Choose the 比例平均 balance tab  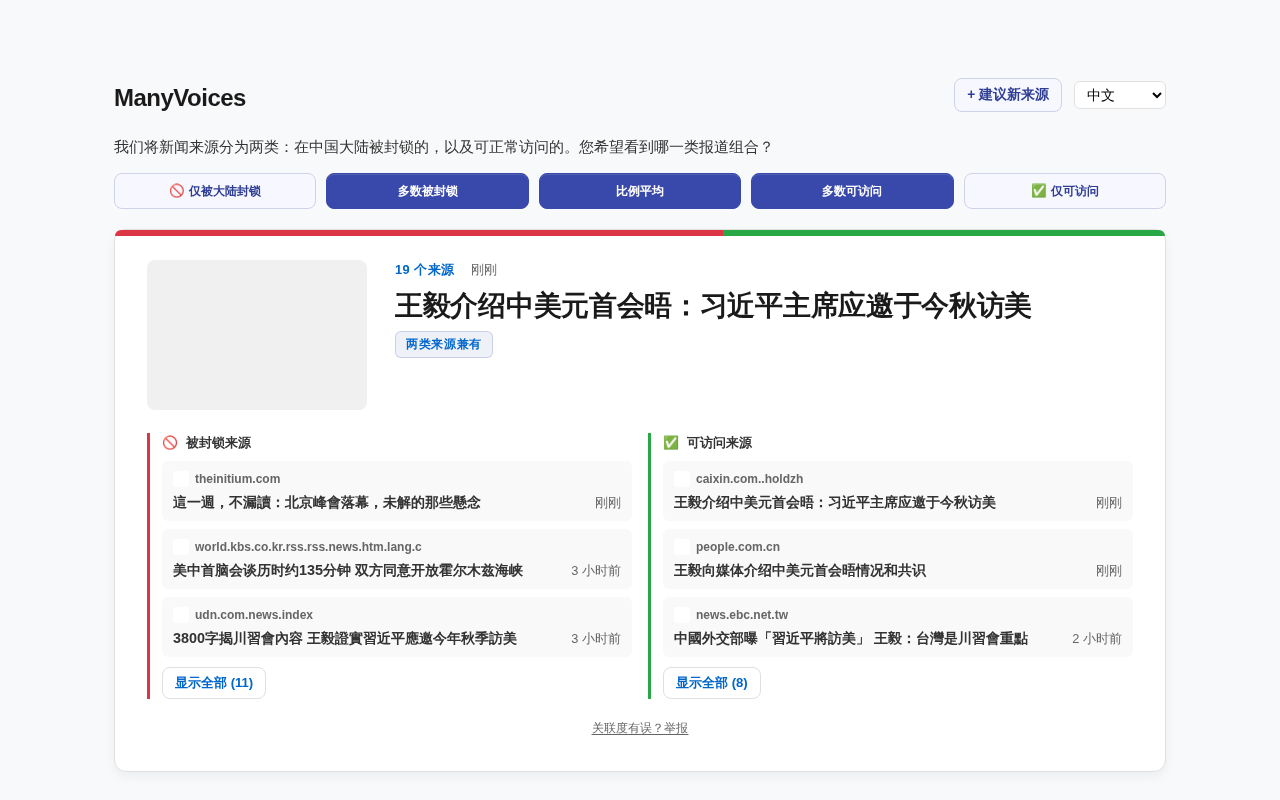coord(640,191)
